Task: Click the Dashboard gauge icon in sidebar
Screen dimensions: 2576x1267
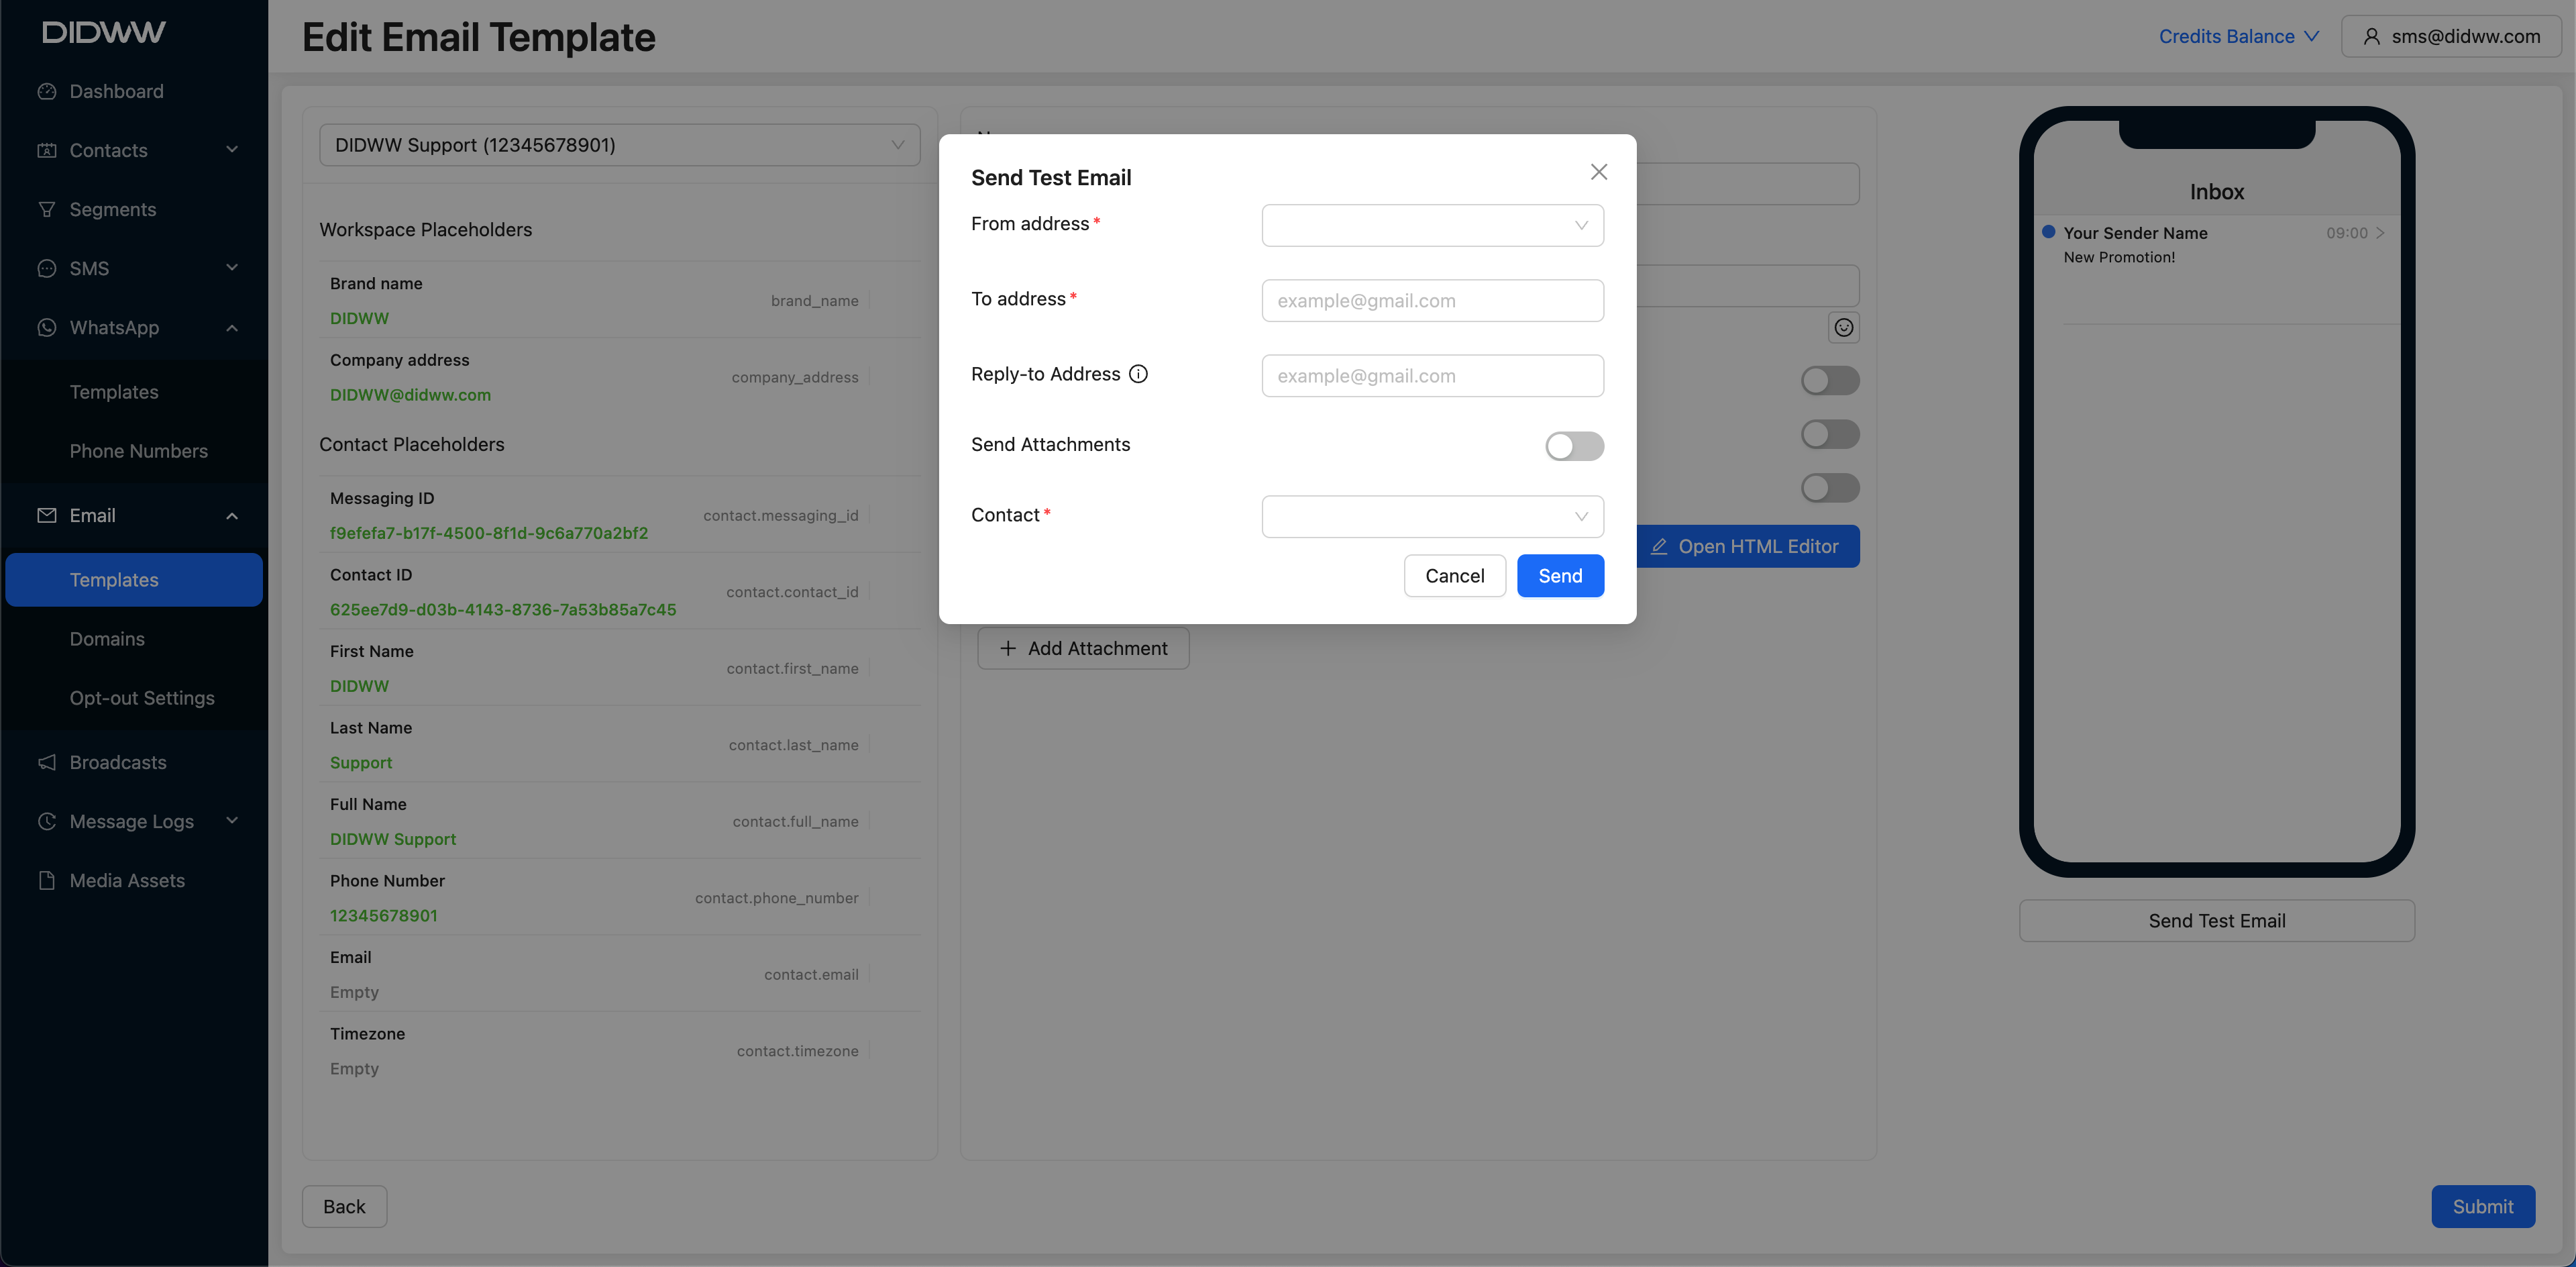Action: [x=46, y=92]
